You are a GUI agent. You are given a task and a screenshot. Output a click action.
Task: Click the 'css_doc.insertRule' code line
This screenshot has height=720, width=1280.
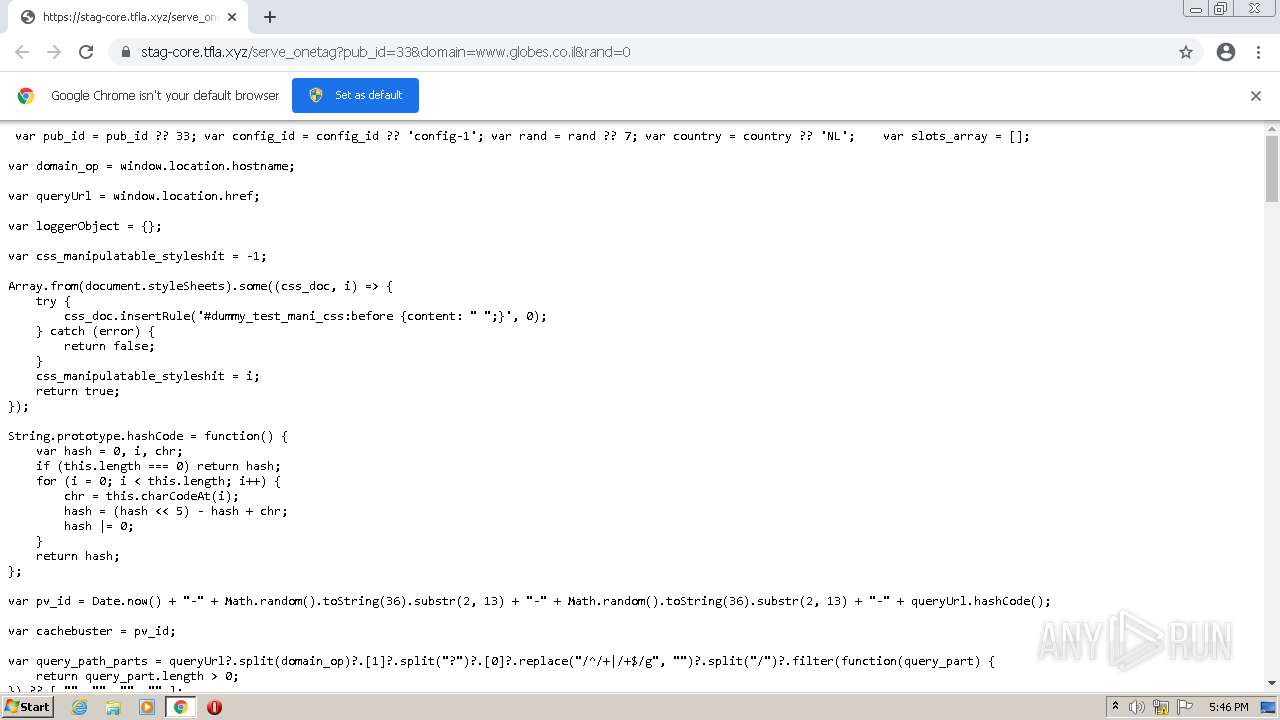[305, 316]
